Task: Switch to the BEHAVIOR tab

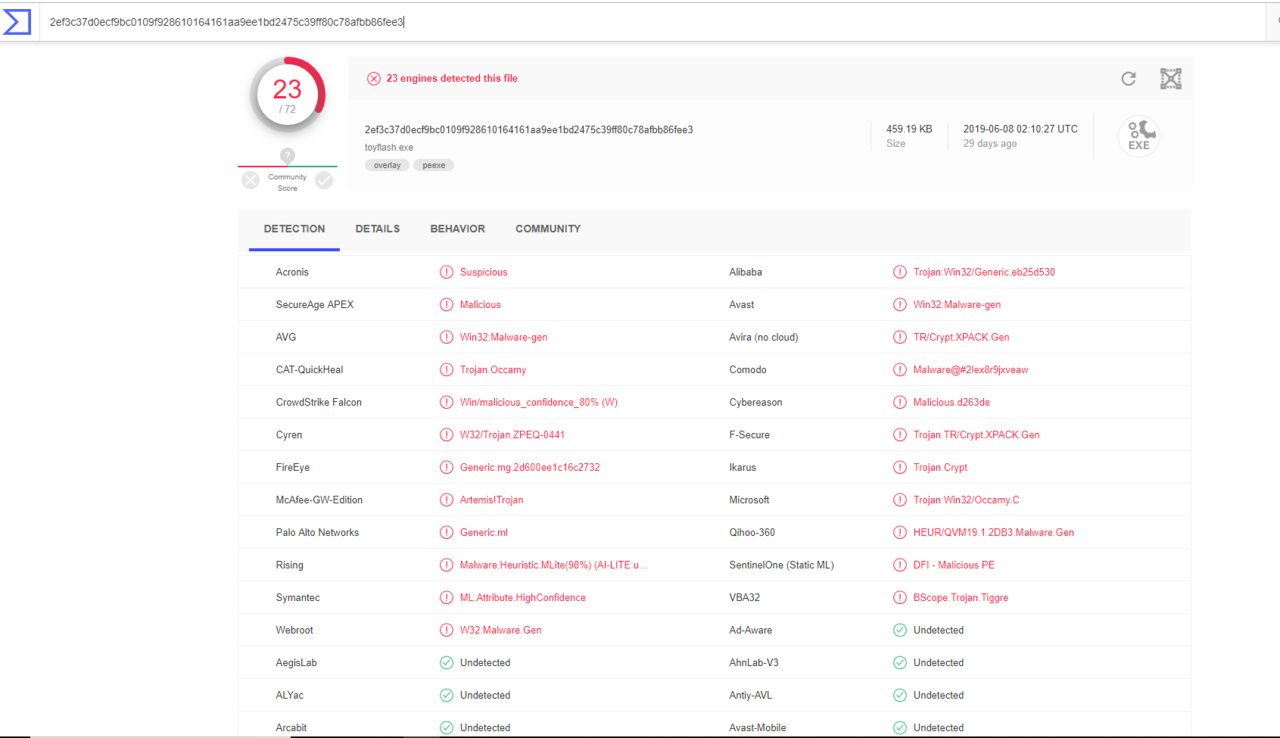Action: click(457, 229)
